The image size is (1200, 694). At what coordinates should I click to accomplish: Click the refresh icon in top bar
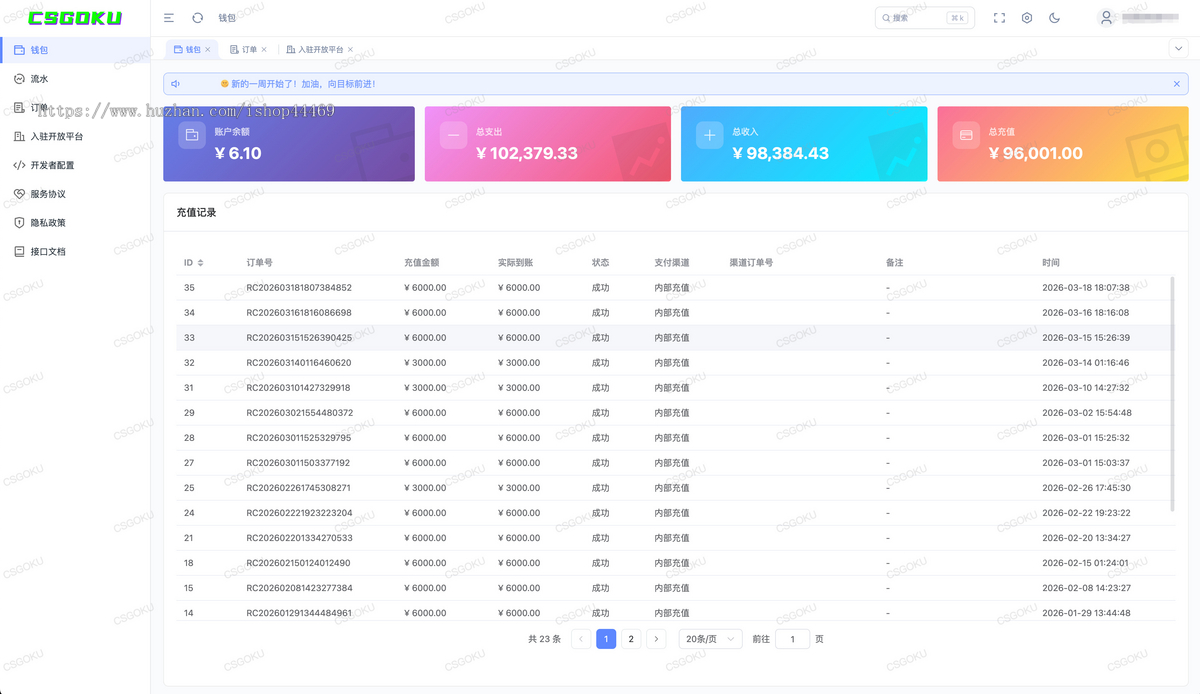pos(197,18)
